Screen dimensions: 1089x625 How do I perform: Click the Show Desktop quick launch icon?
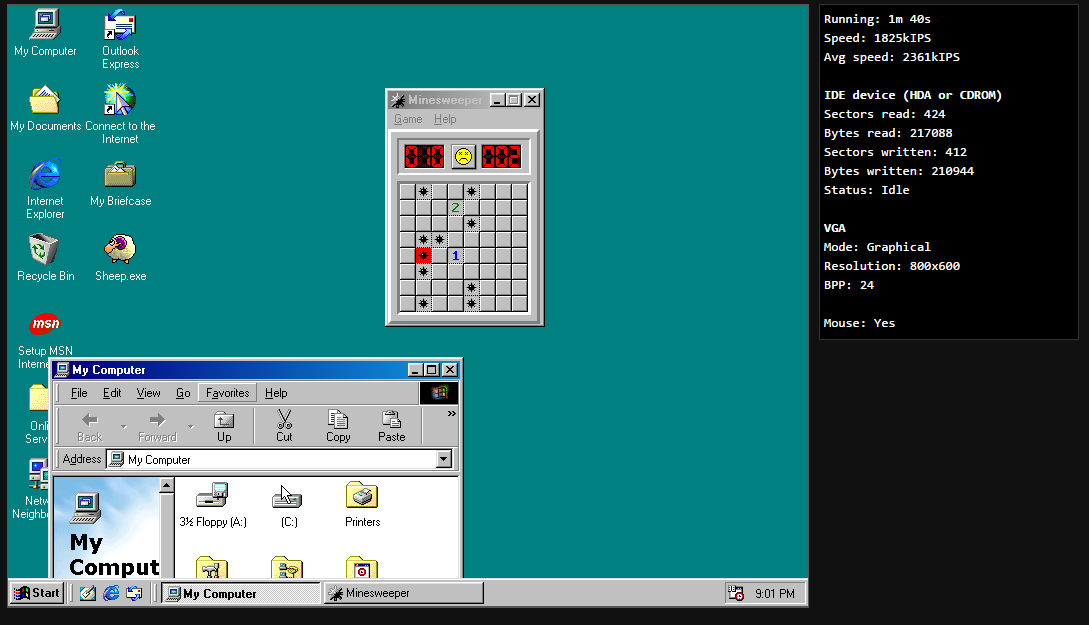click(x=88, y=593)
